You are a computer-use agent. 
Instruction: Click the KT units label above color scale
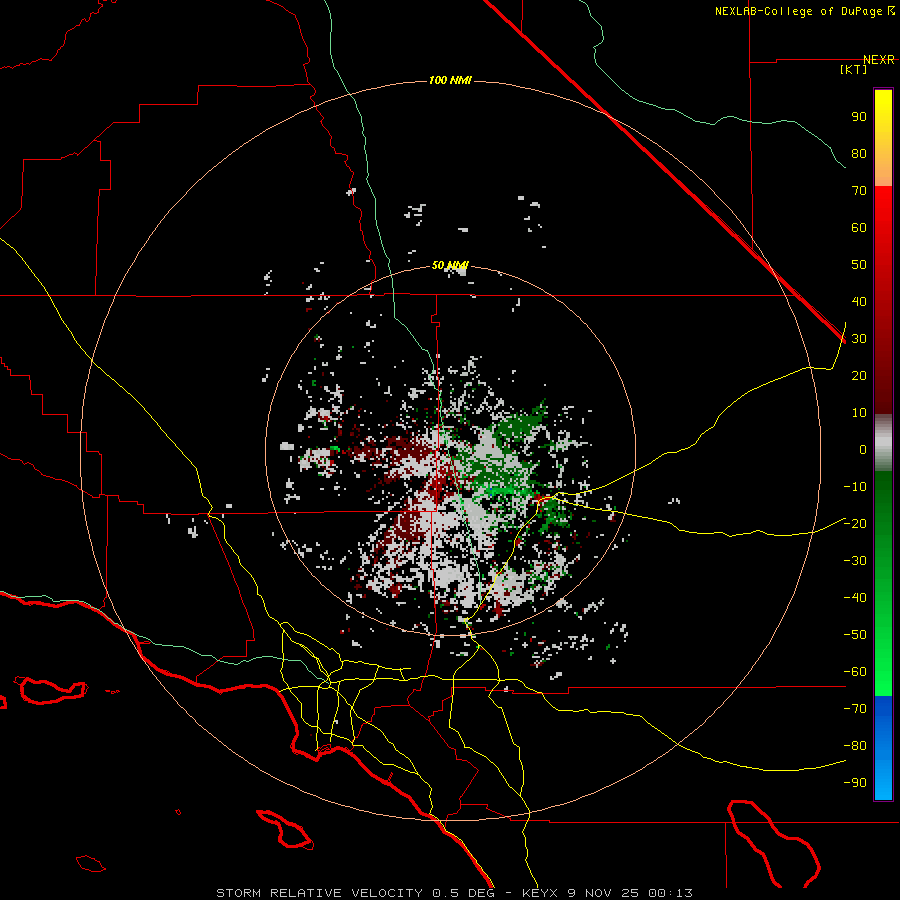[854, 69]
